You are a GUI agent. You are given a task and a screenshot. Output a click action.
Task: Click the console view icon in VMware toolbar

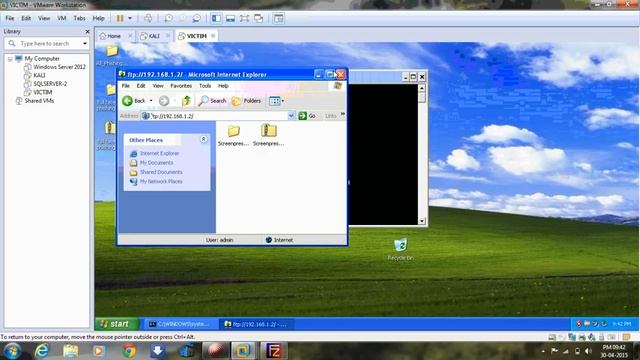click(x=279, y=18)
